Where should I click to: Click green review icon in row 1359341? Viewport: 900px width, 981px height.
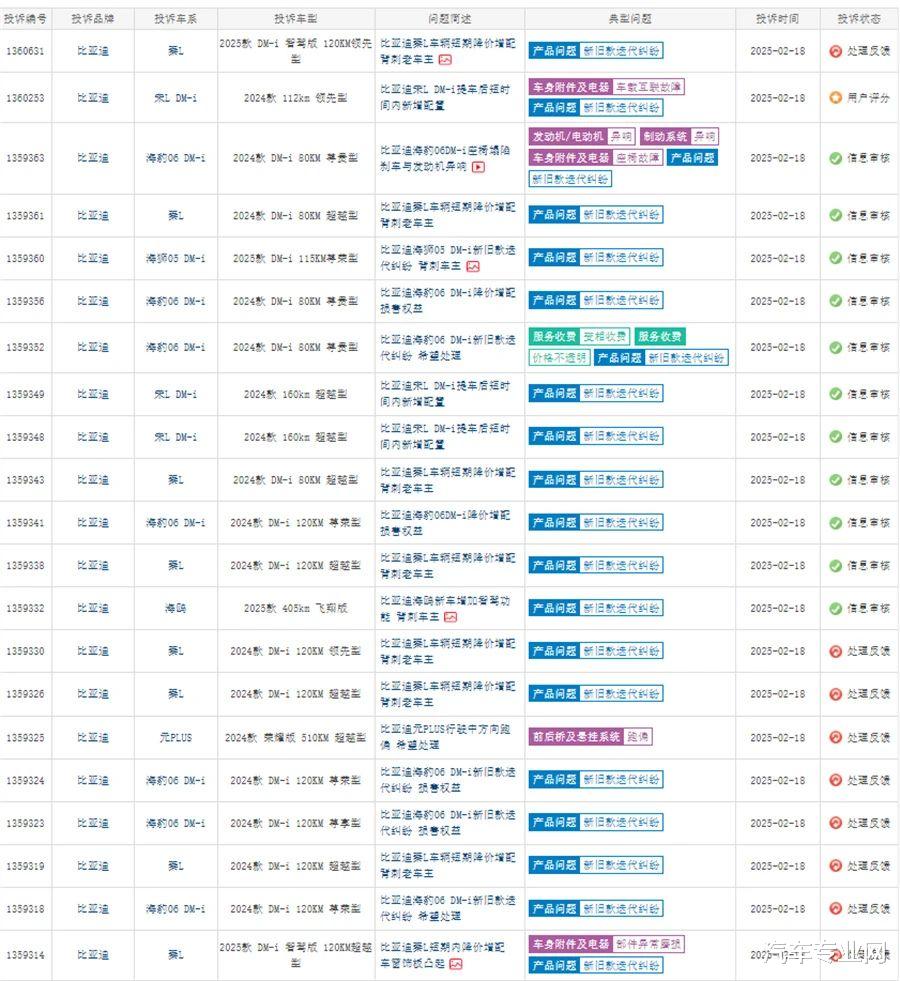click(835, 522)
